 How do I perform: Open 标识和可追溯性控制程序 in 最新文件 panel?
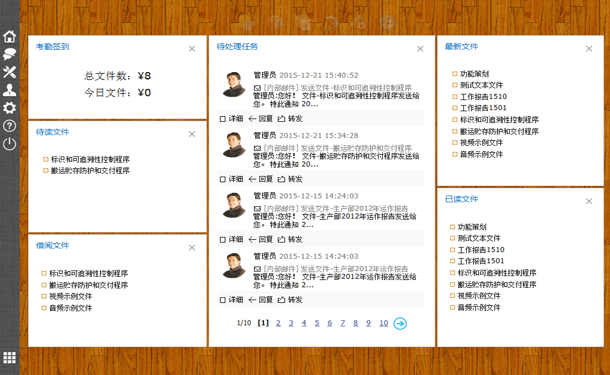pyautogui.click(x=499, y=119)
